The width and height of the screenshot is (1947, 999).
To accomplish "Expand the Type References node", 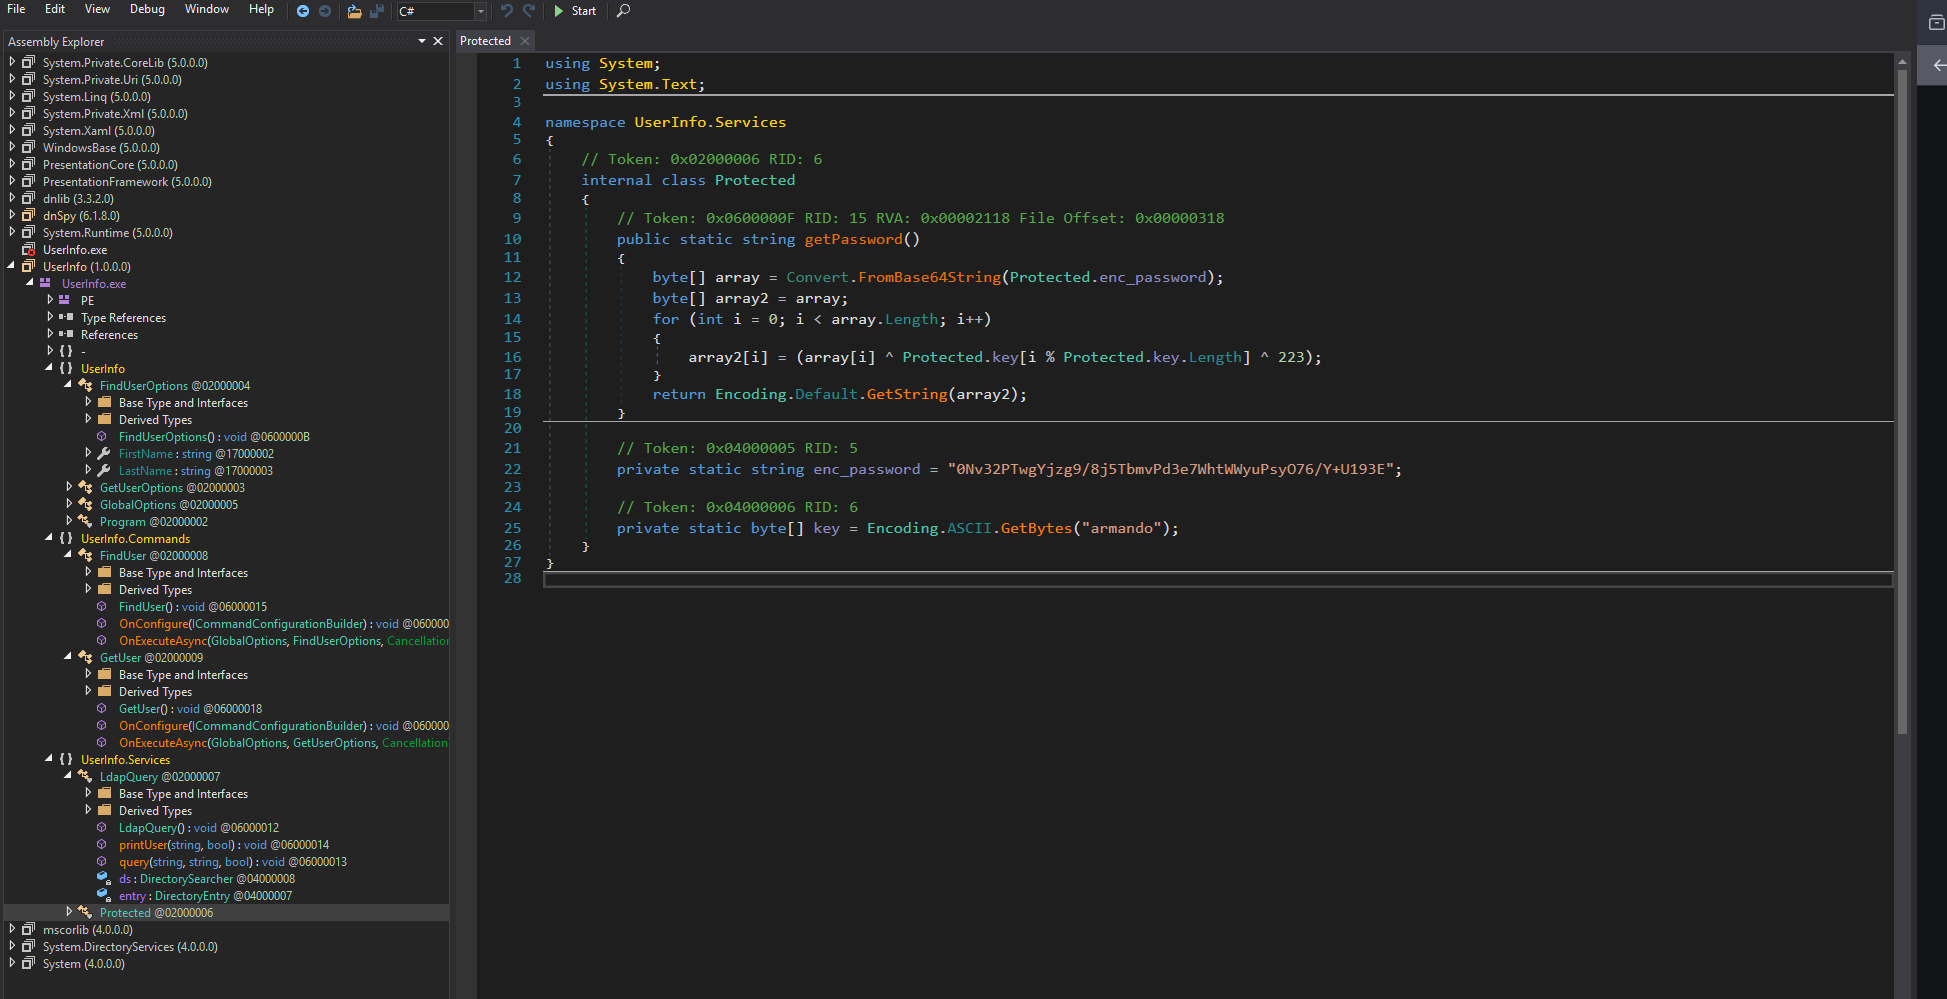I will [50, 317].
